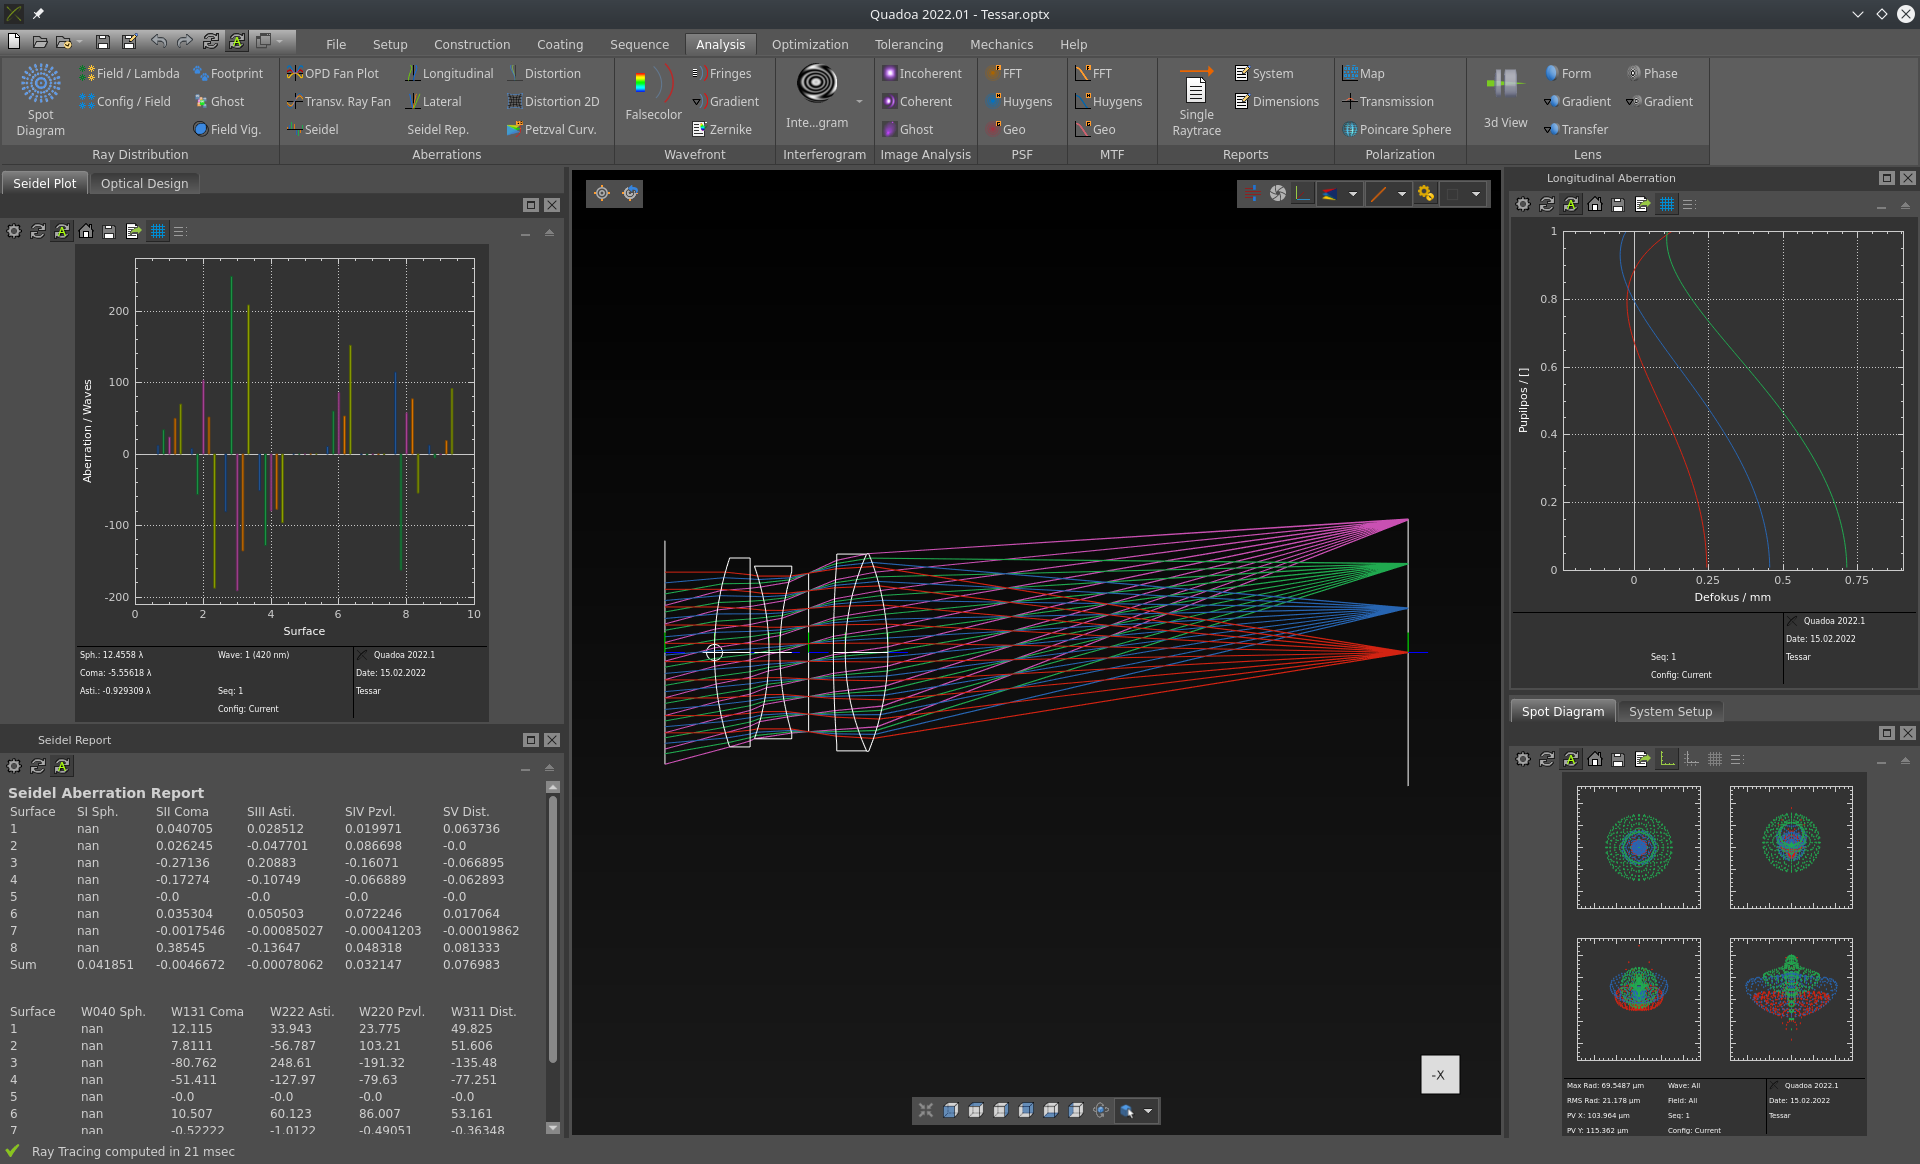Toggle grid in Seidel Plot toolbar
The height and width of the screenshot is (1164, 1920).
(158, 231)
